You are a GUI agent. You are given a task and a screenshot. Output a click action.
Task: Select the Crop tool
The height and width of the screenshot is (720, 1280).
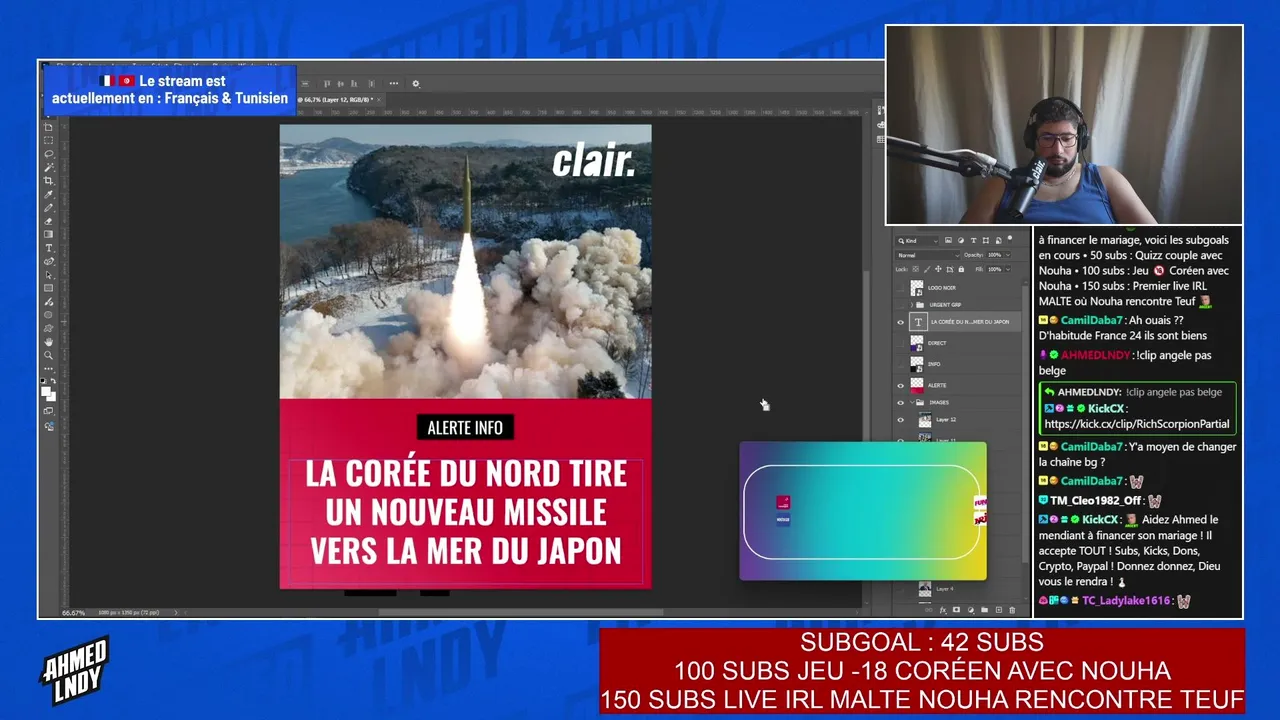[x=48, y=181]
